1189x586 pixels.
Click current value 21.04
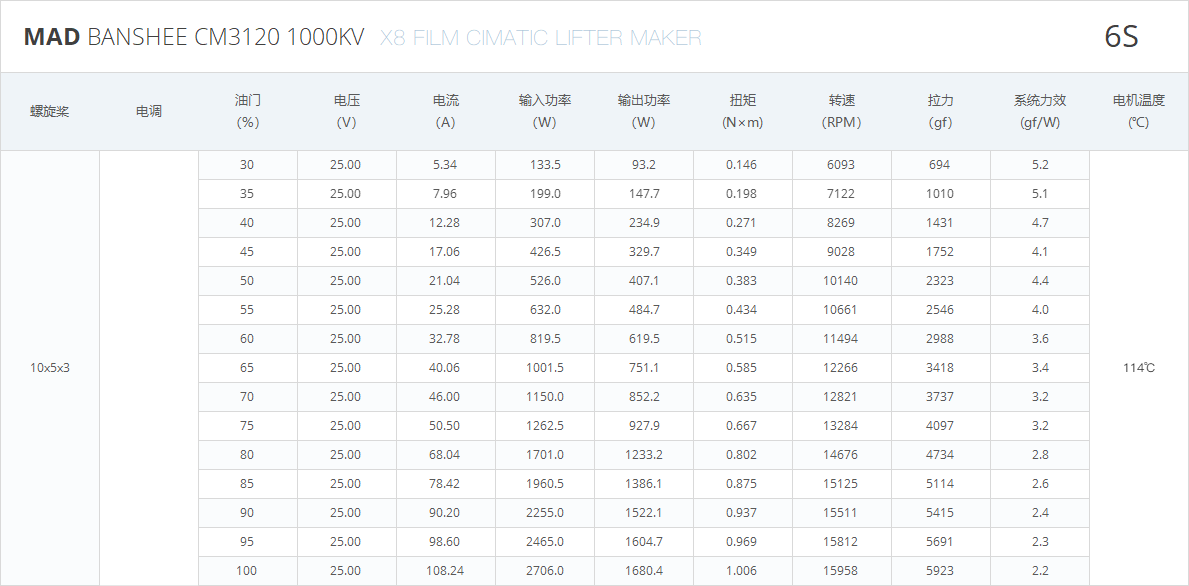tap(444, 280)
